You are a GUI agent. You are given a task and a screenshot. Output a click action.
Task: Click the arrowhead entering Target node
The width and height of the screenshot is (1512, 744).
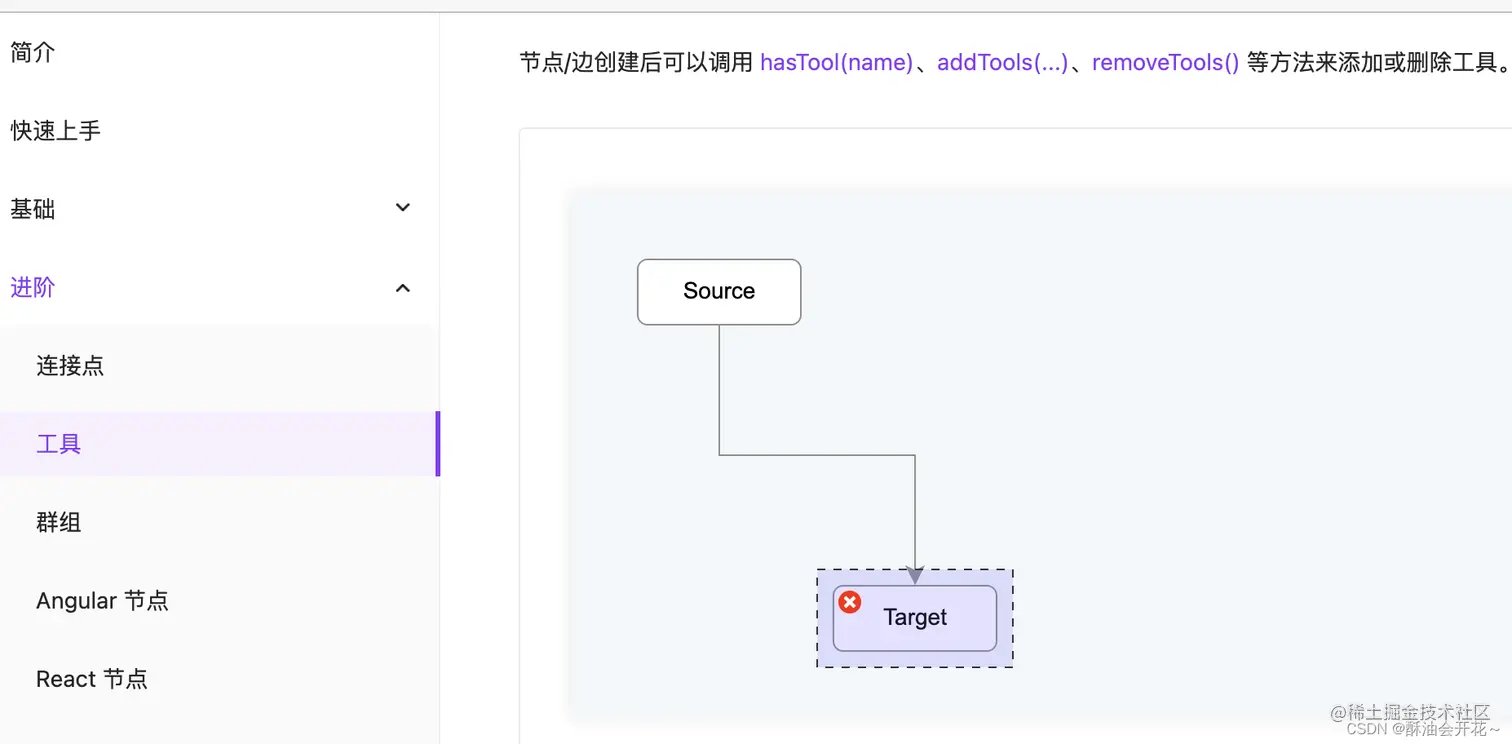click(x=914, y=575)
